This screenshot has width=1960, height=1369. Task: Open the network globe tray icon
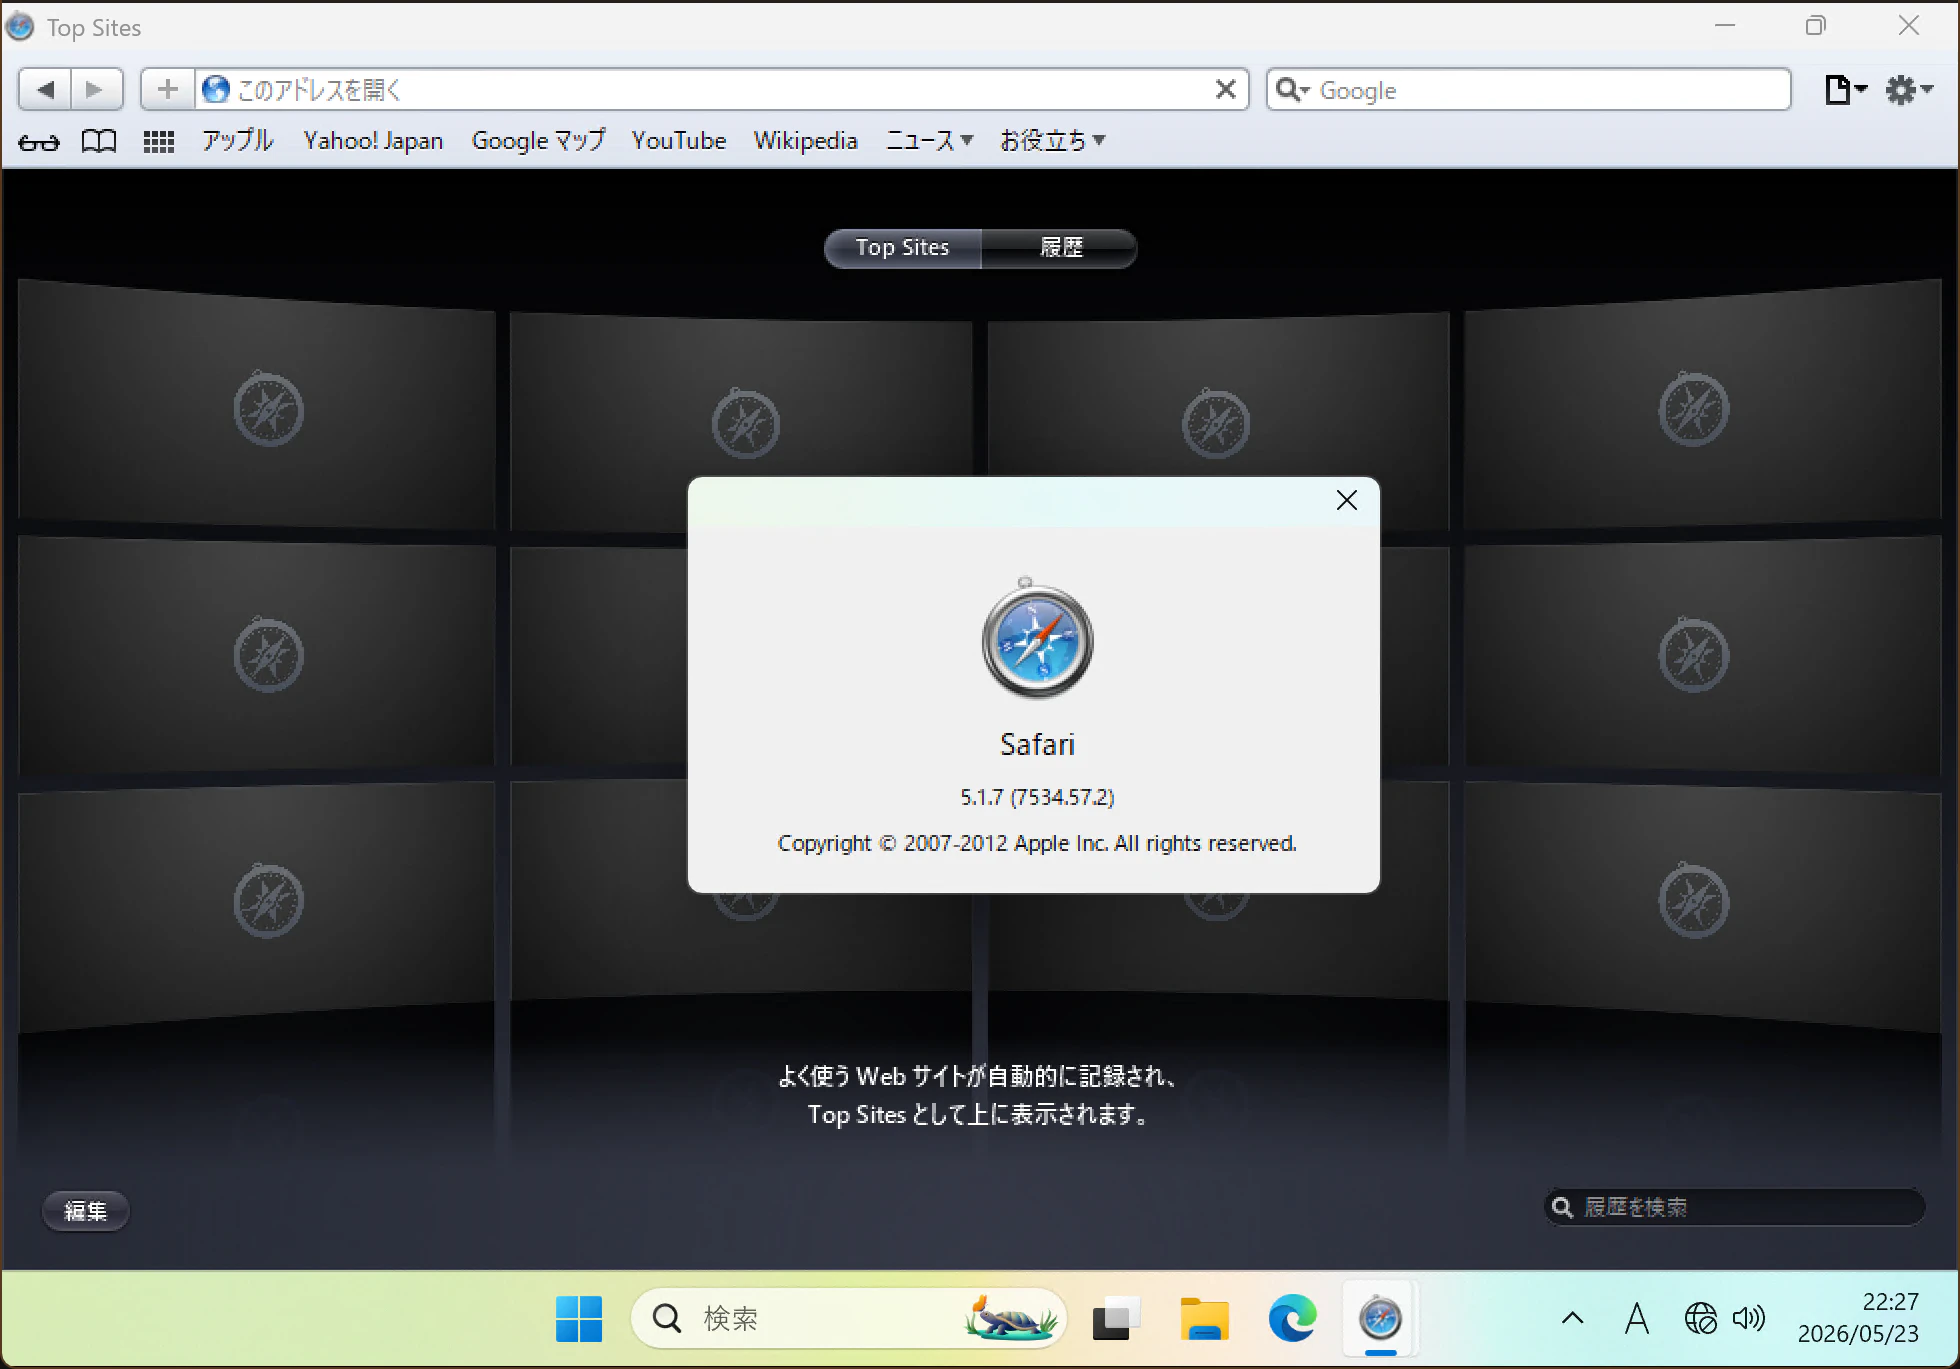click(x=1701, y=1319)
